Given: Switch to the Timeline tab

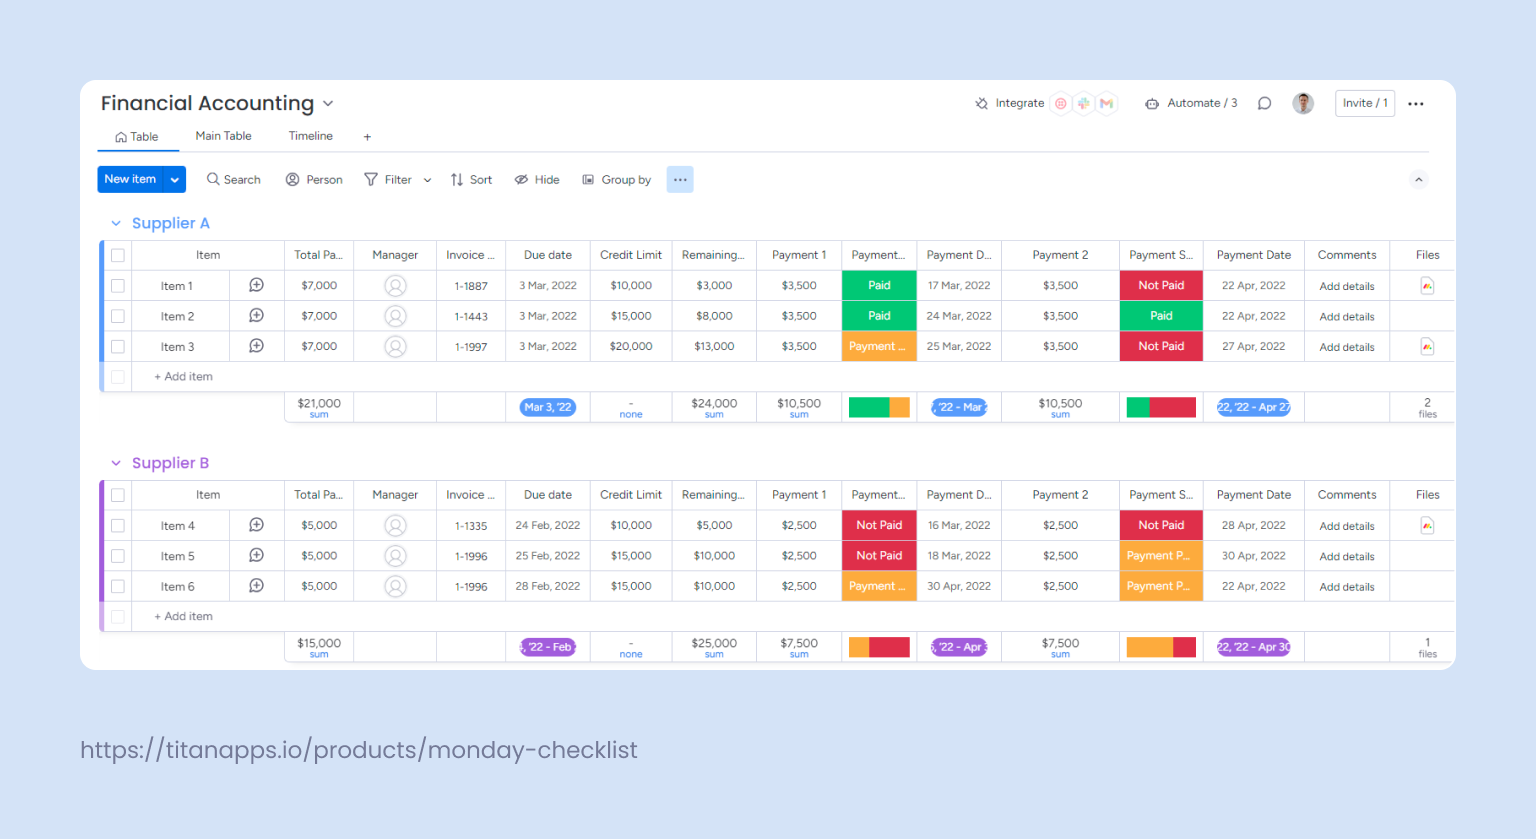Looking at the screenshot, I should click(310, 136).
